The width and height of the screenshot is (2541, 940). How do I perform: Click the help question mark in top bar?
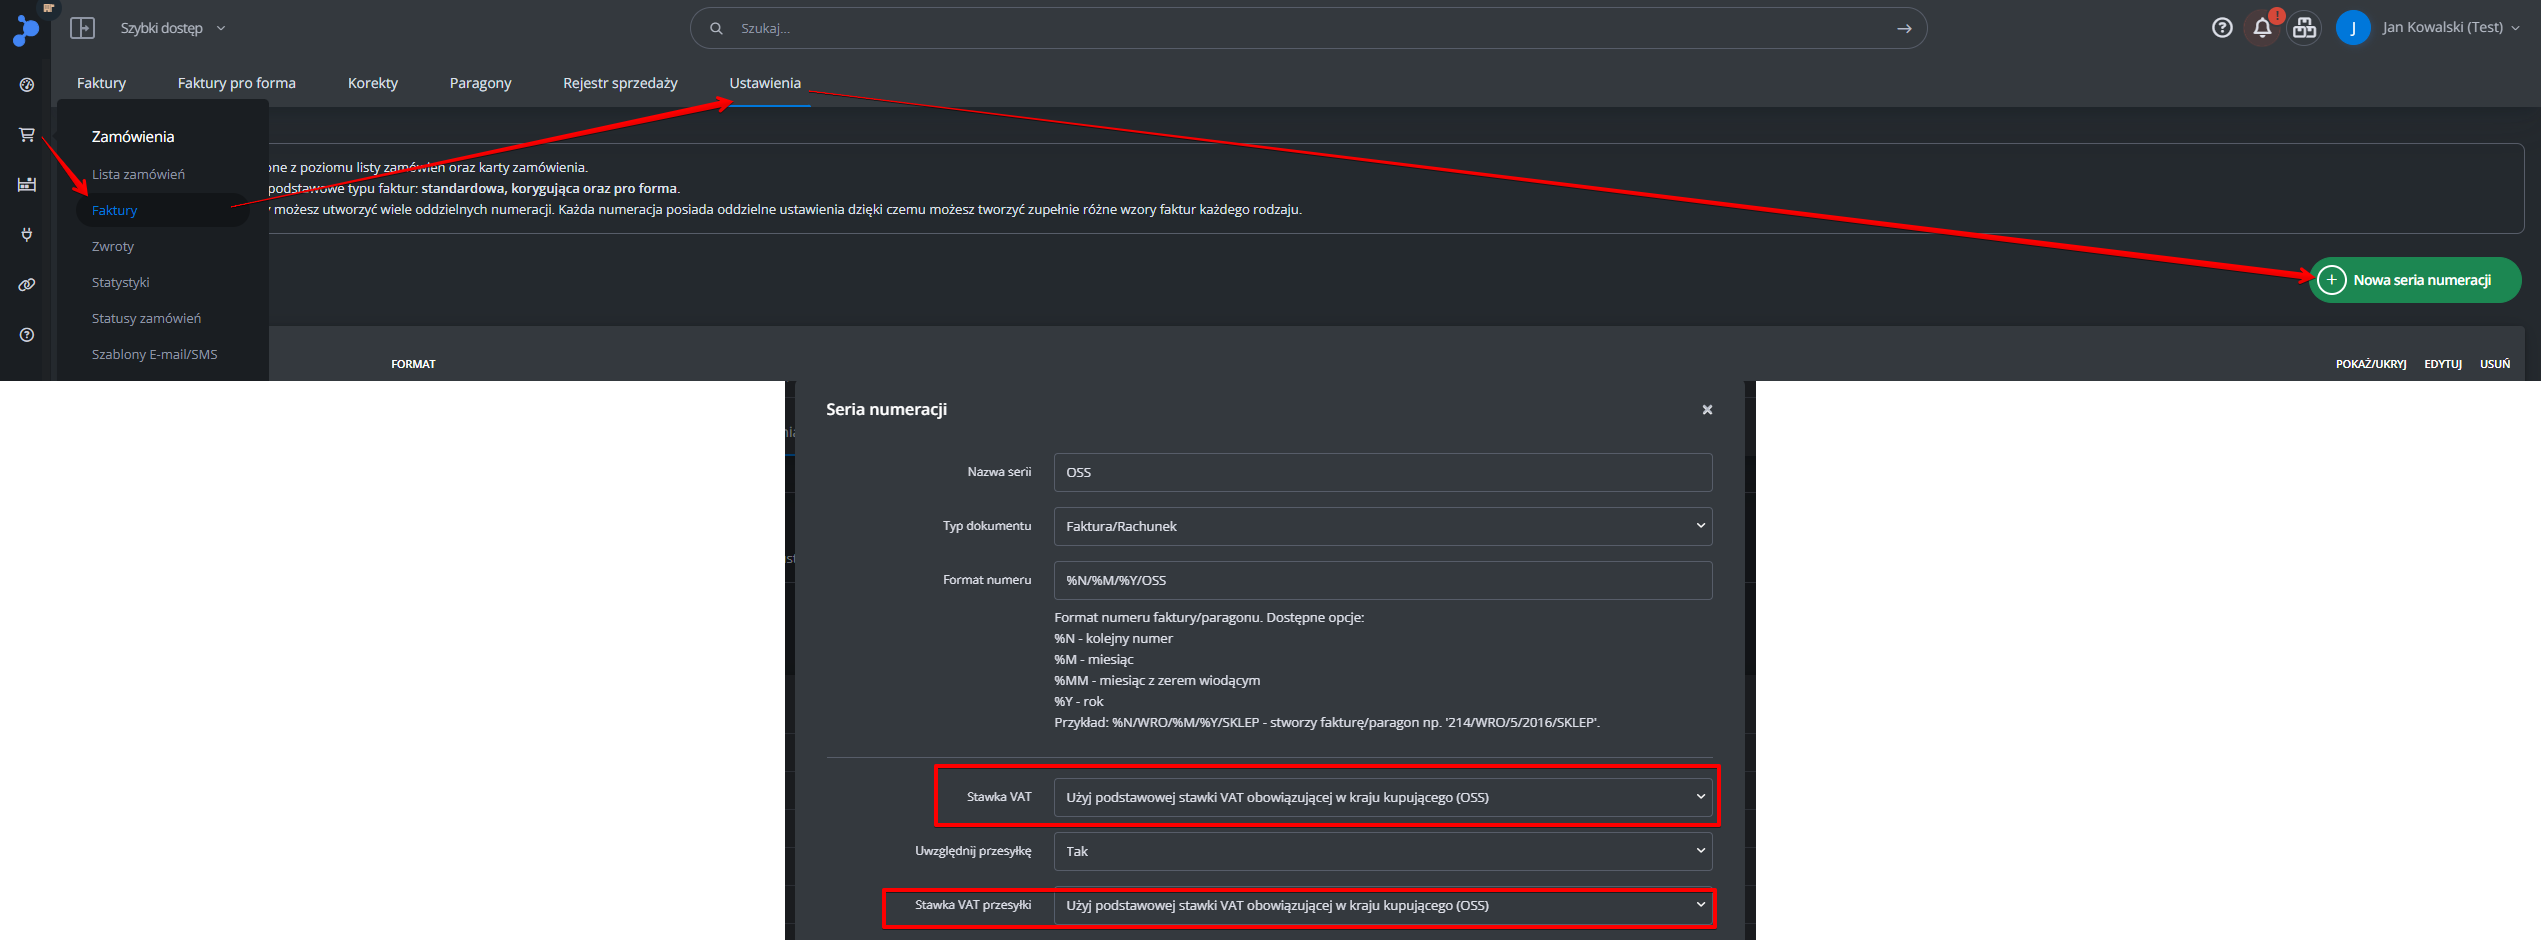click(x=2222, y=28)
